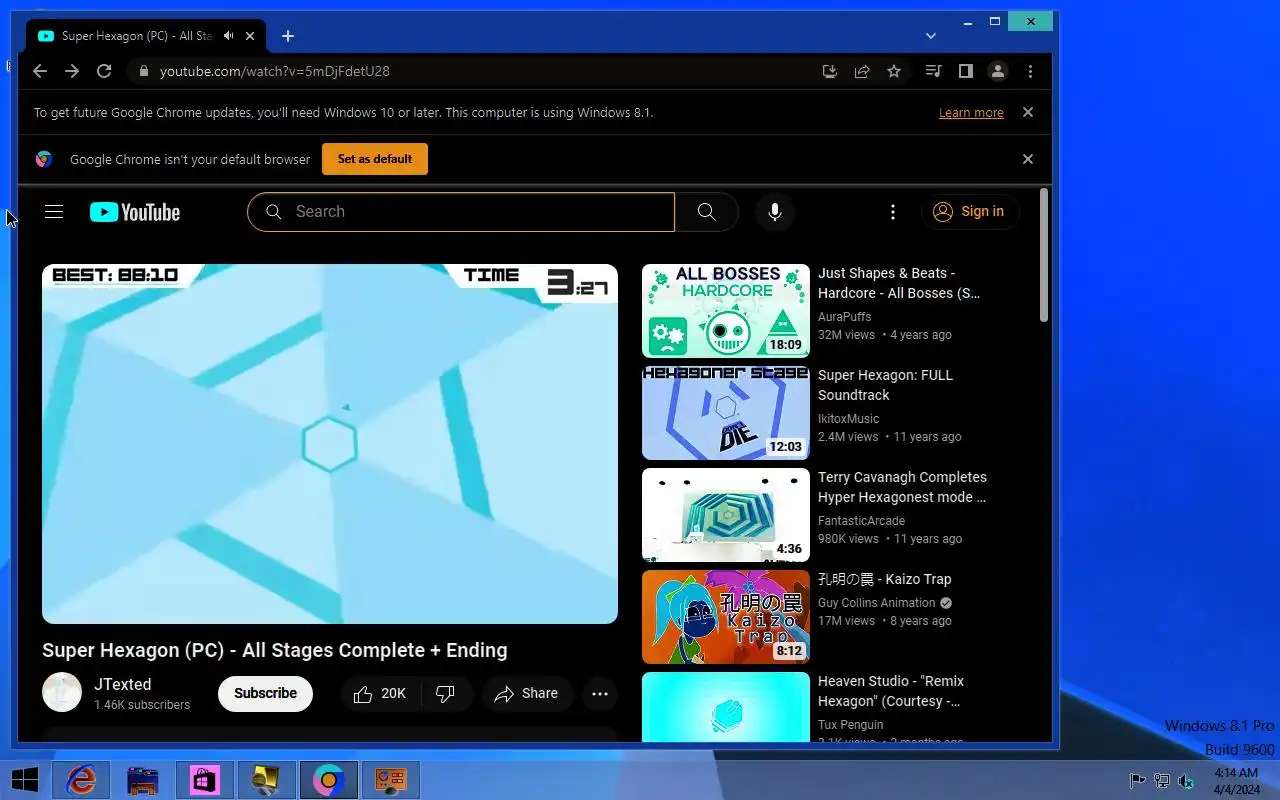
Task: Start voice search with the microphone
Action: point(775,212)
